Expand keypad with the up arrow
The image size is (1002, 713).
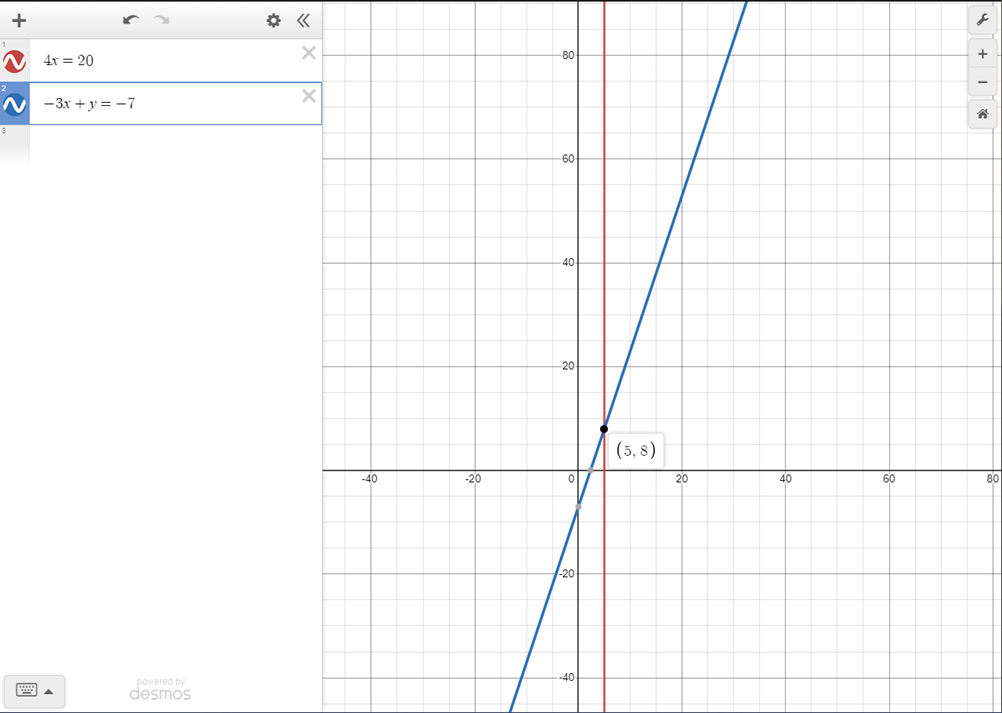pos(49,691)
